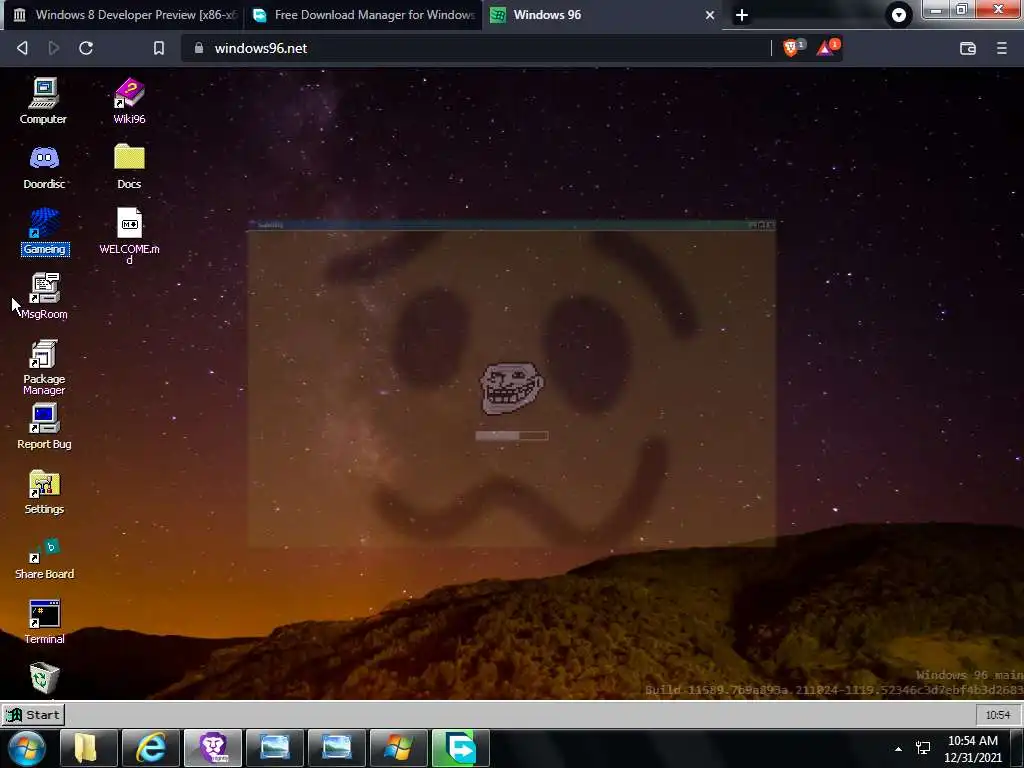Open Brave Rewards triangle icon

[x=827, y=48]
